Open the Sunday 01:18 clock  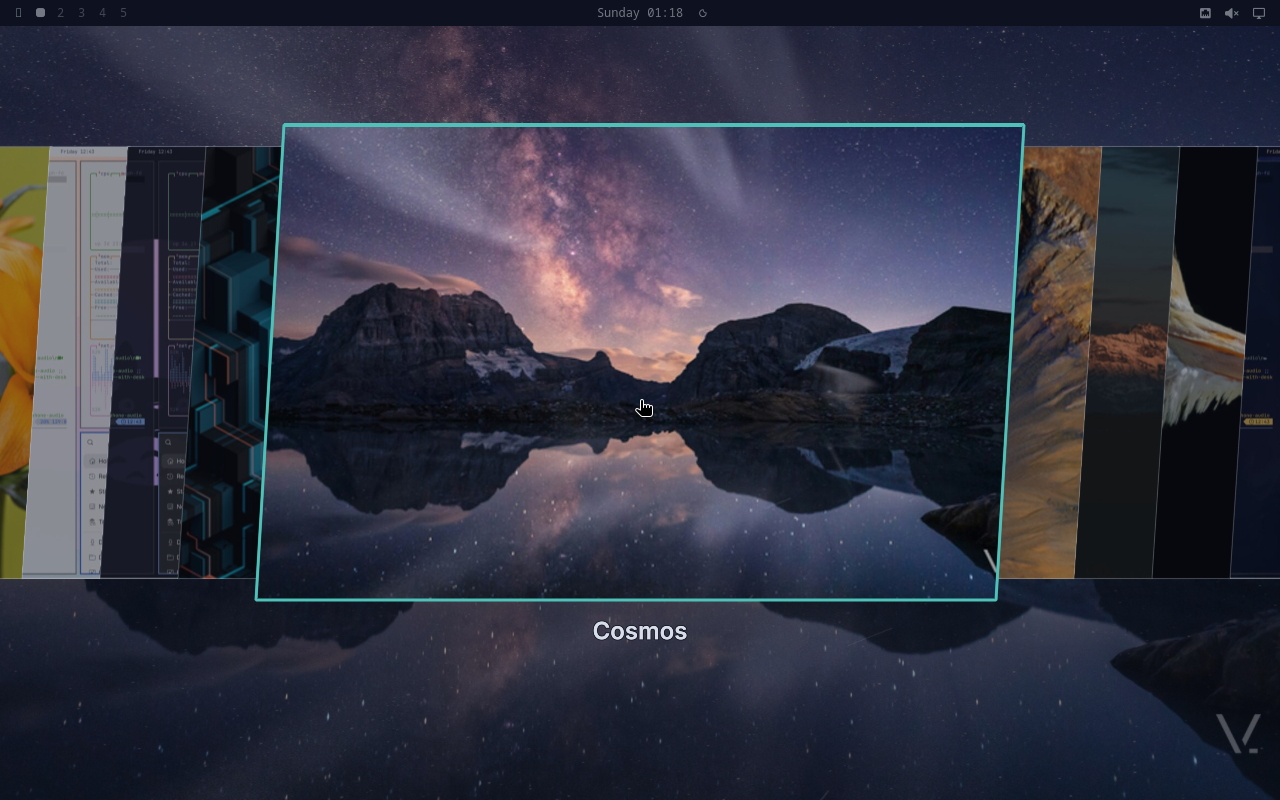coord(640,13)
